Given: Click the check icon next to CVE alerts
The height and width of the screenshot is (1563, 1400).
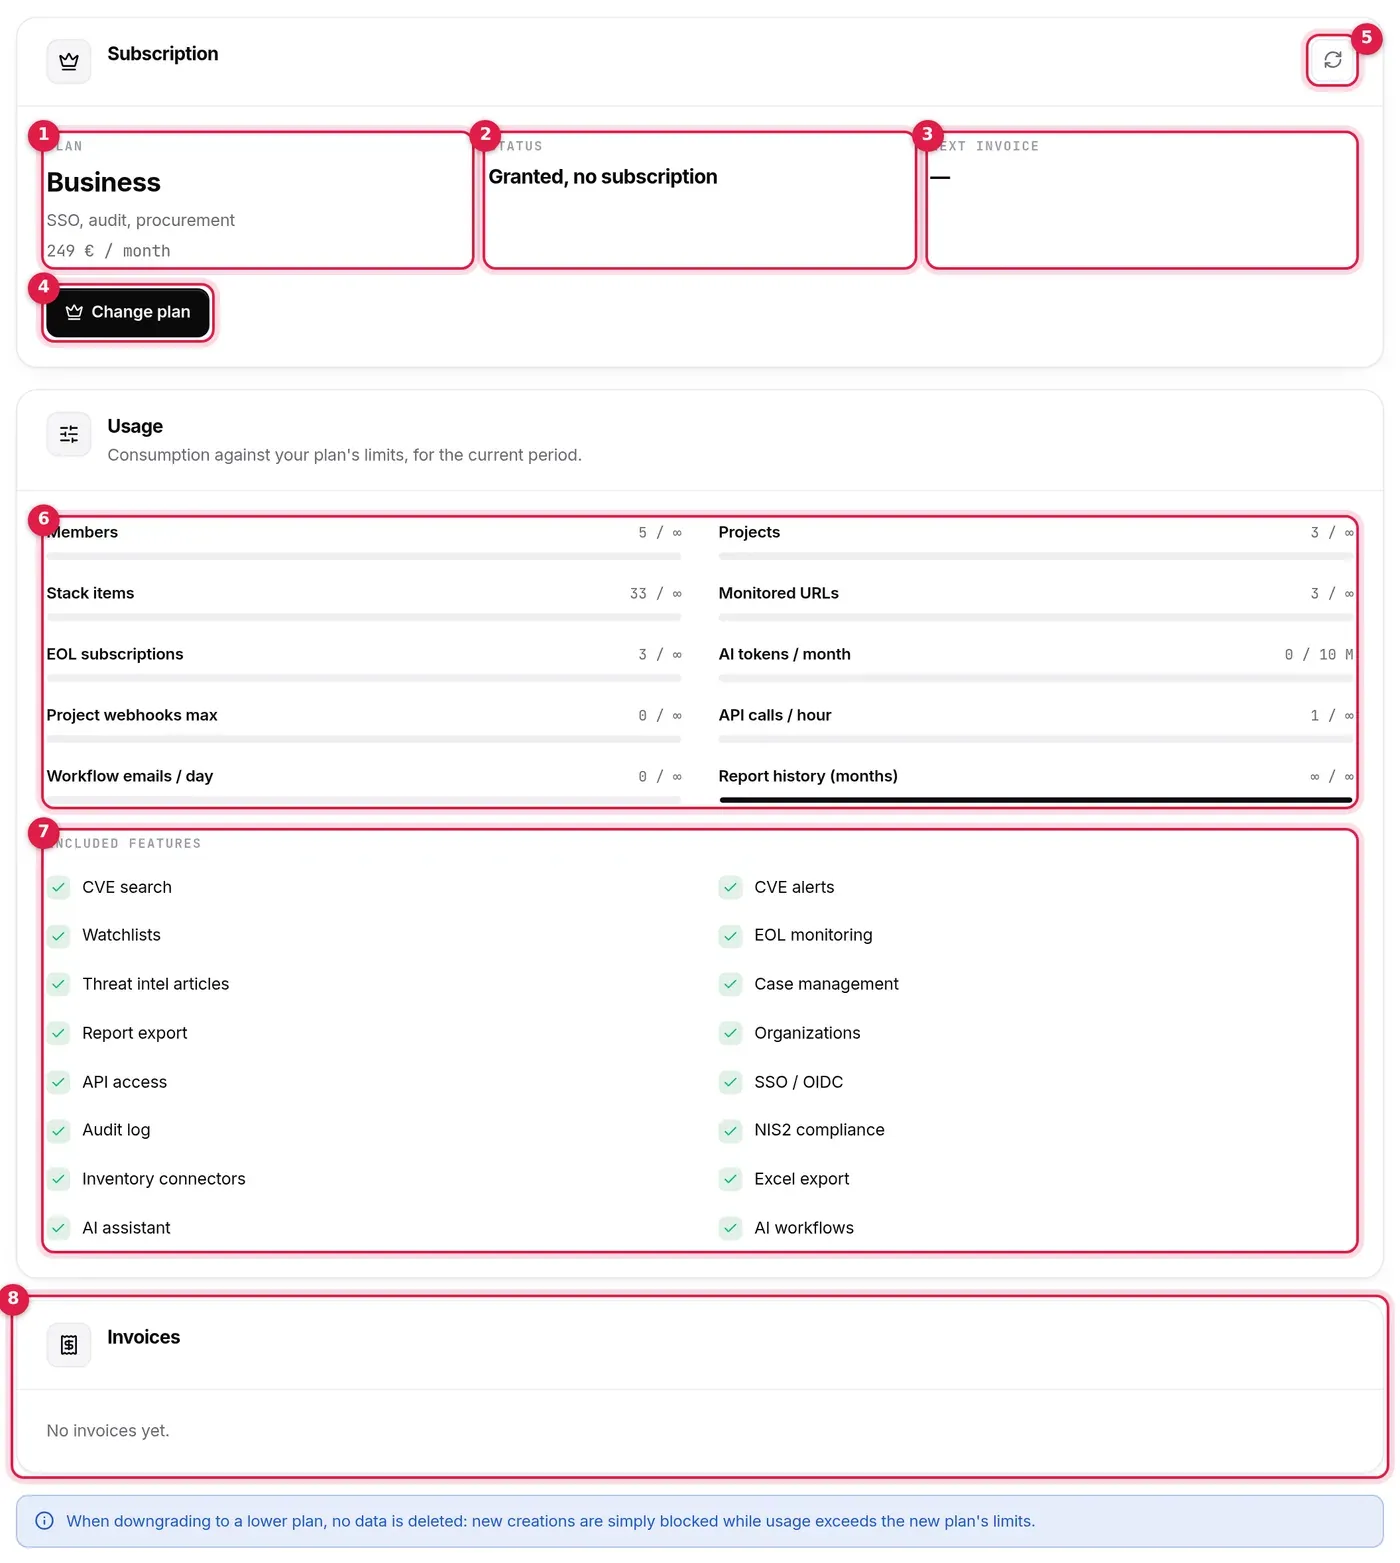Looking at the screenshot, I should coord(731,887).
